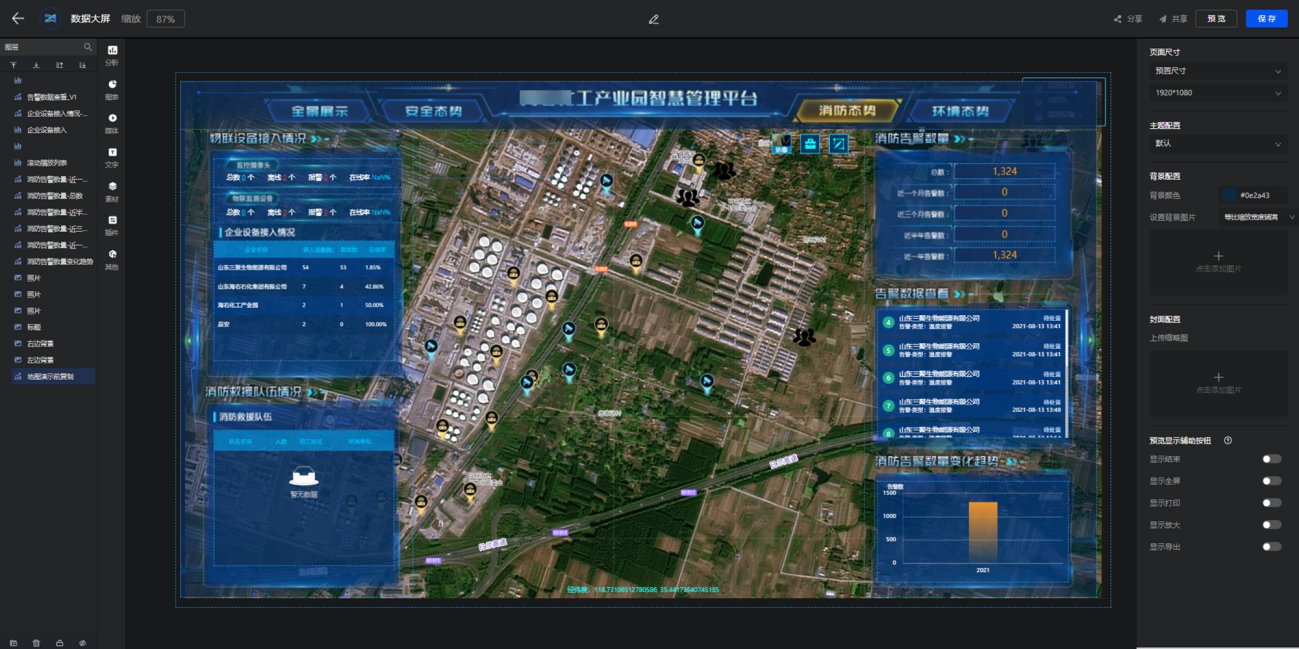The height and width of the screenshot is (649, 1299).
Task: Click the hide eye icon at layer panel bottom
Action: click(83, 643)
